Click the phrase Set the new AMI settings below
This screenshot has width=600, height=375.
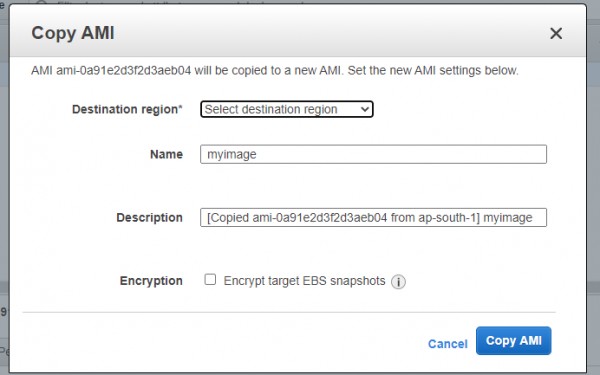point(433,70)
